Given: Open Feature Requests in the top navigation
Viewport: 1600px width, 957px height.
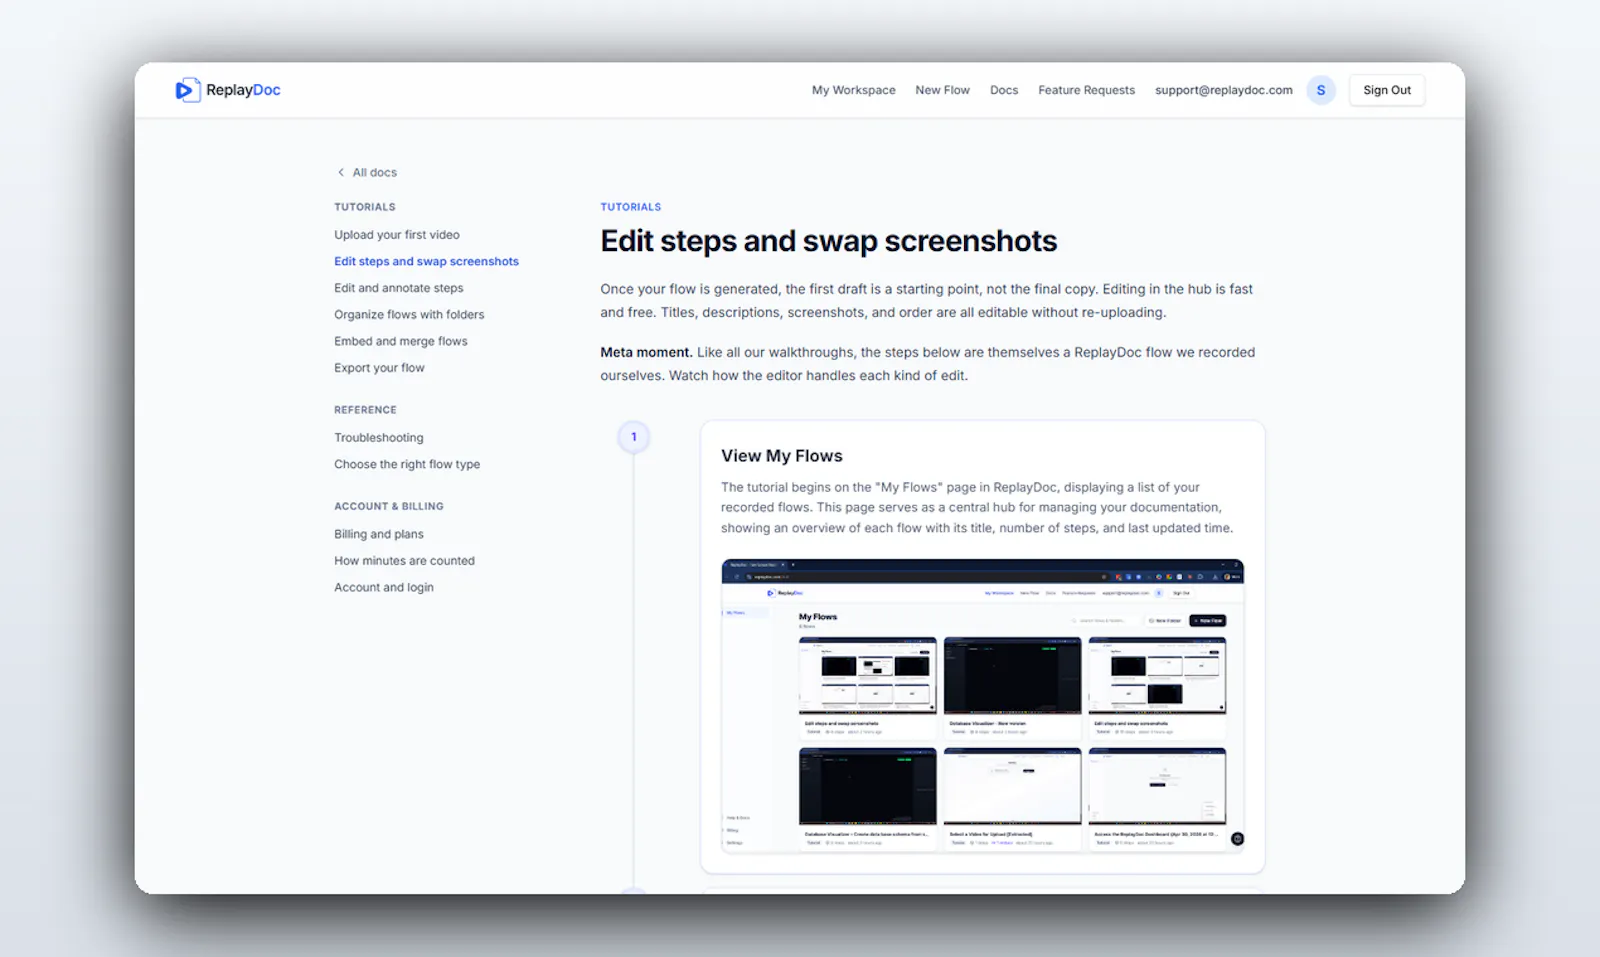Looking at the screenshot, I should pos(1086,90).
